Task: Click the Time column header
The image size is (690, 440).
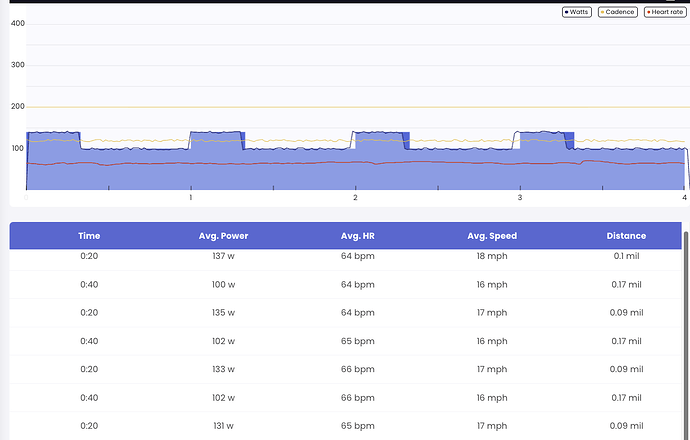Action: pos(89,236)
